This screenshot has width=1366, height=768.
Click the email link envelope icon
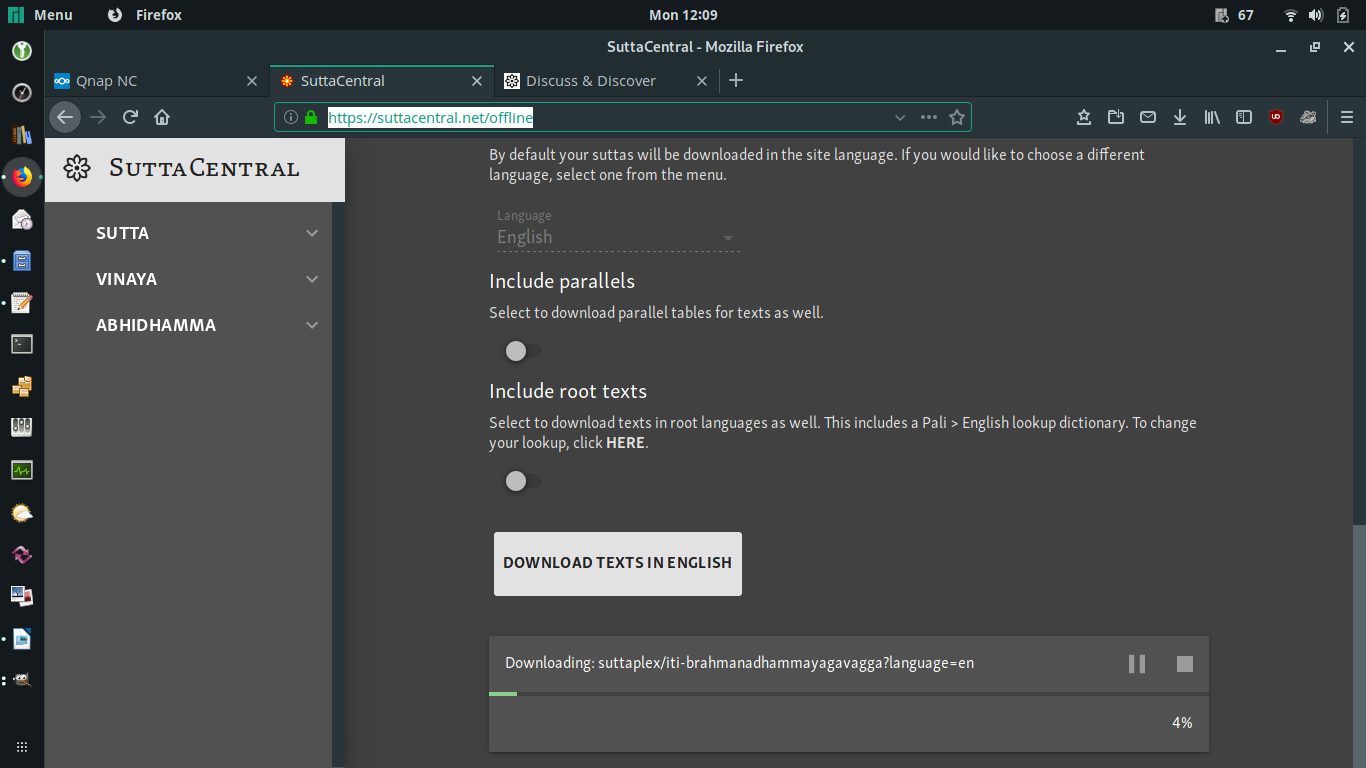[x=1148, y=117]
